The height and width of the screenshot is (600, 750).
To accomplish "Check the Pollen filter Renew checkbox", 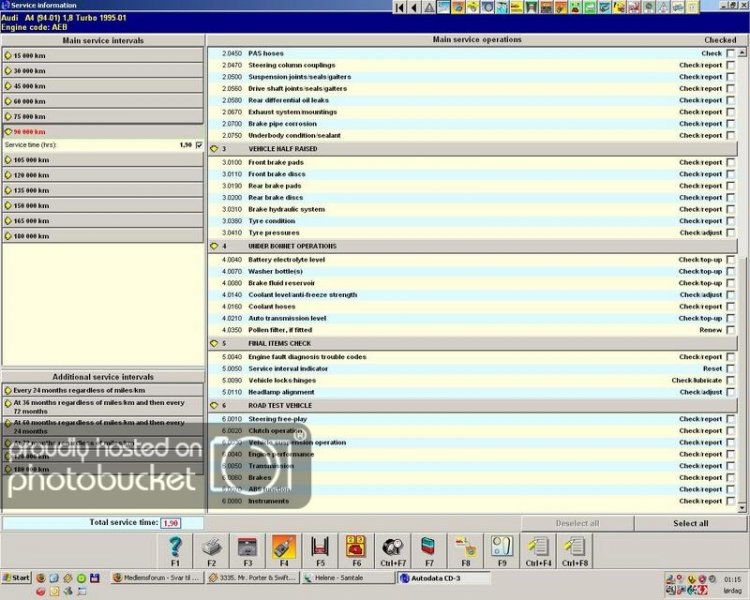I will (x=730, y=330).
